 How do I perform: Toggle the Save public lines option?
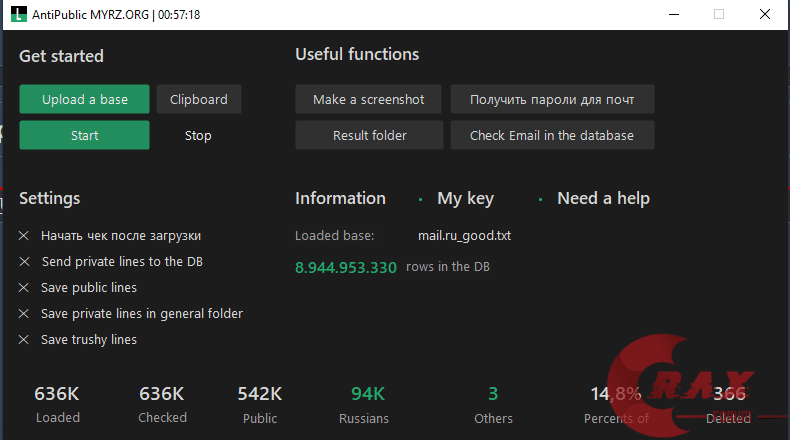pos(24,288)
